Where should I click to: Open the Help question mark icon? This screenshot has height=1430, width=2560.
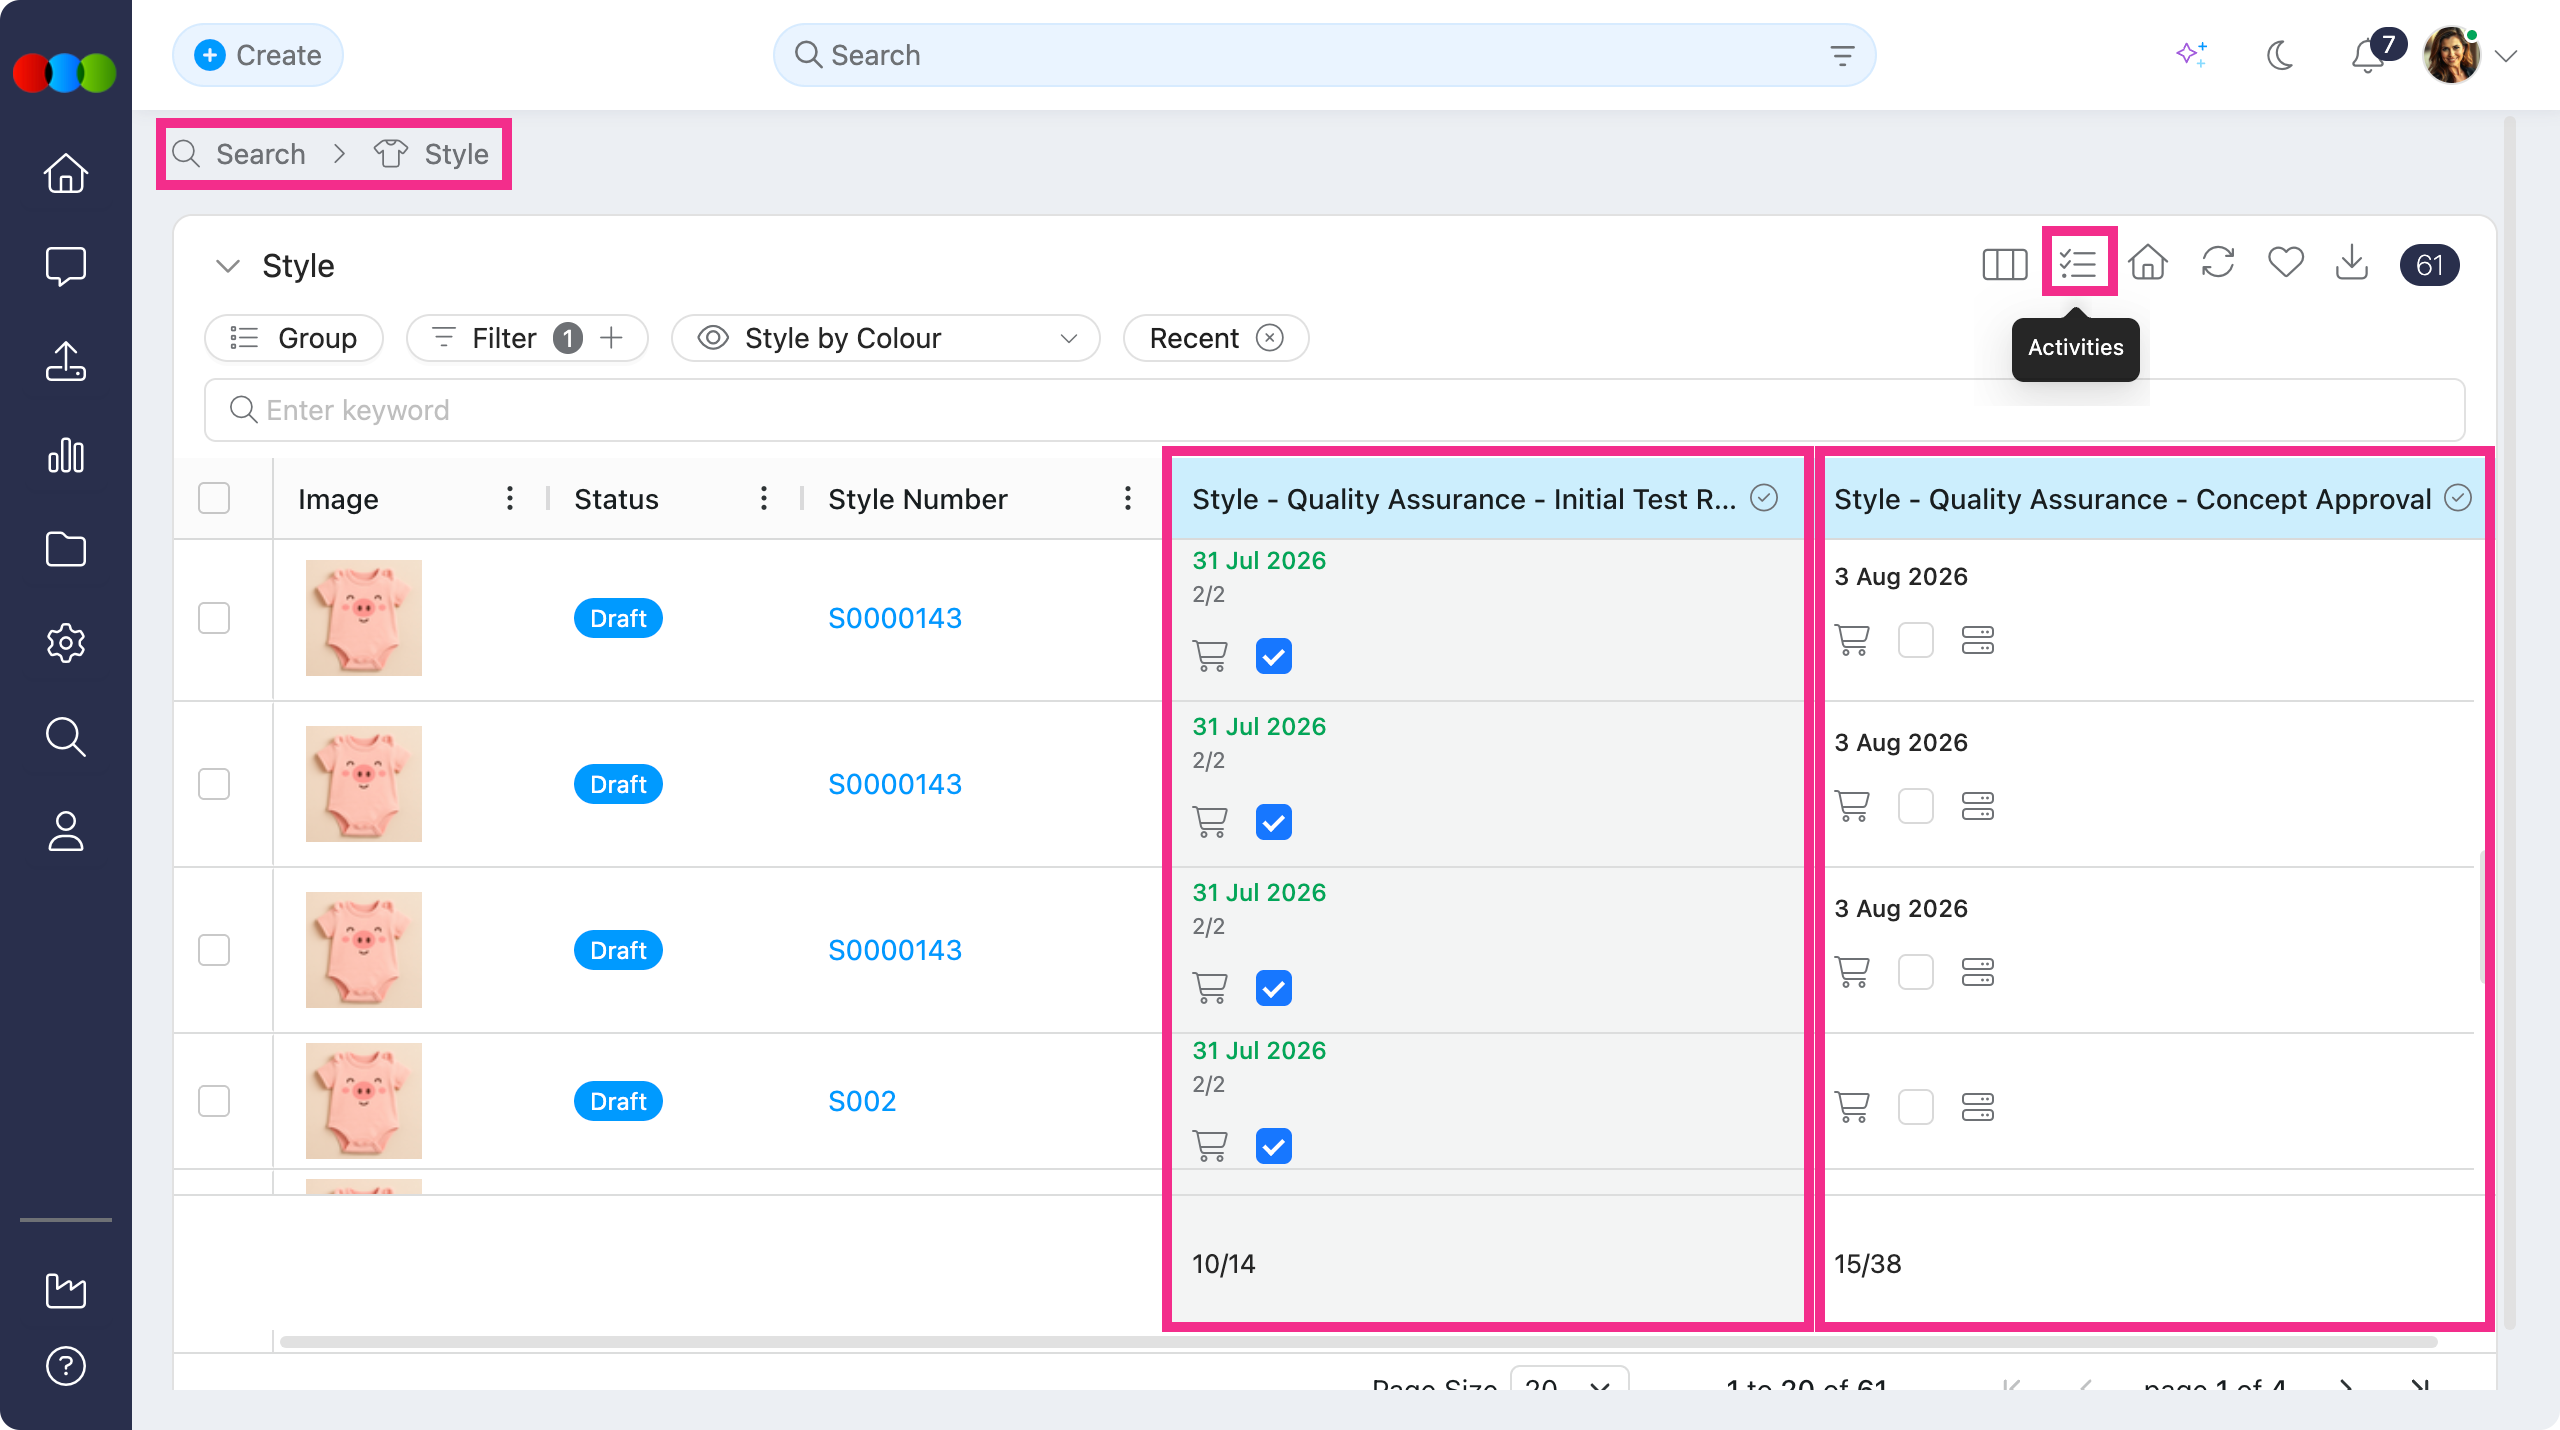pos(66,1366)
